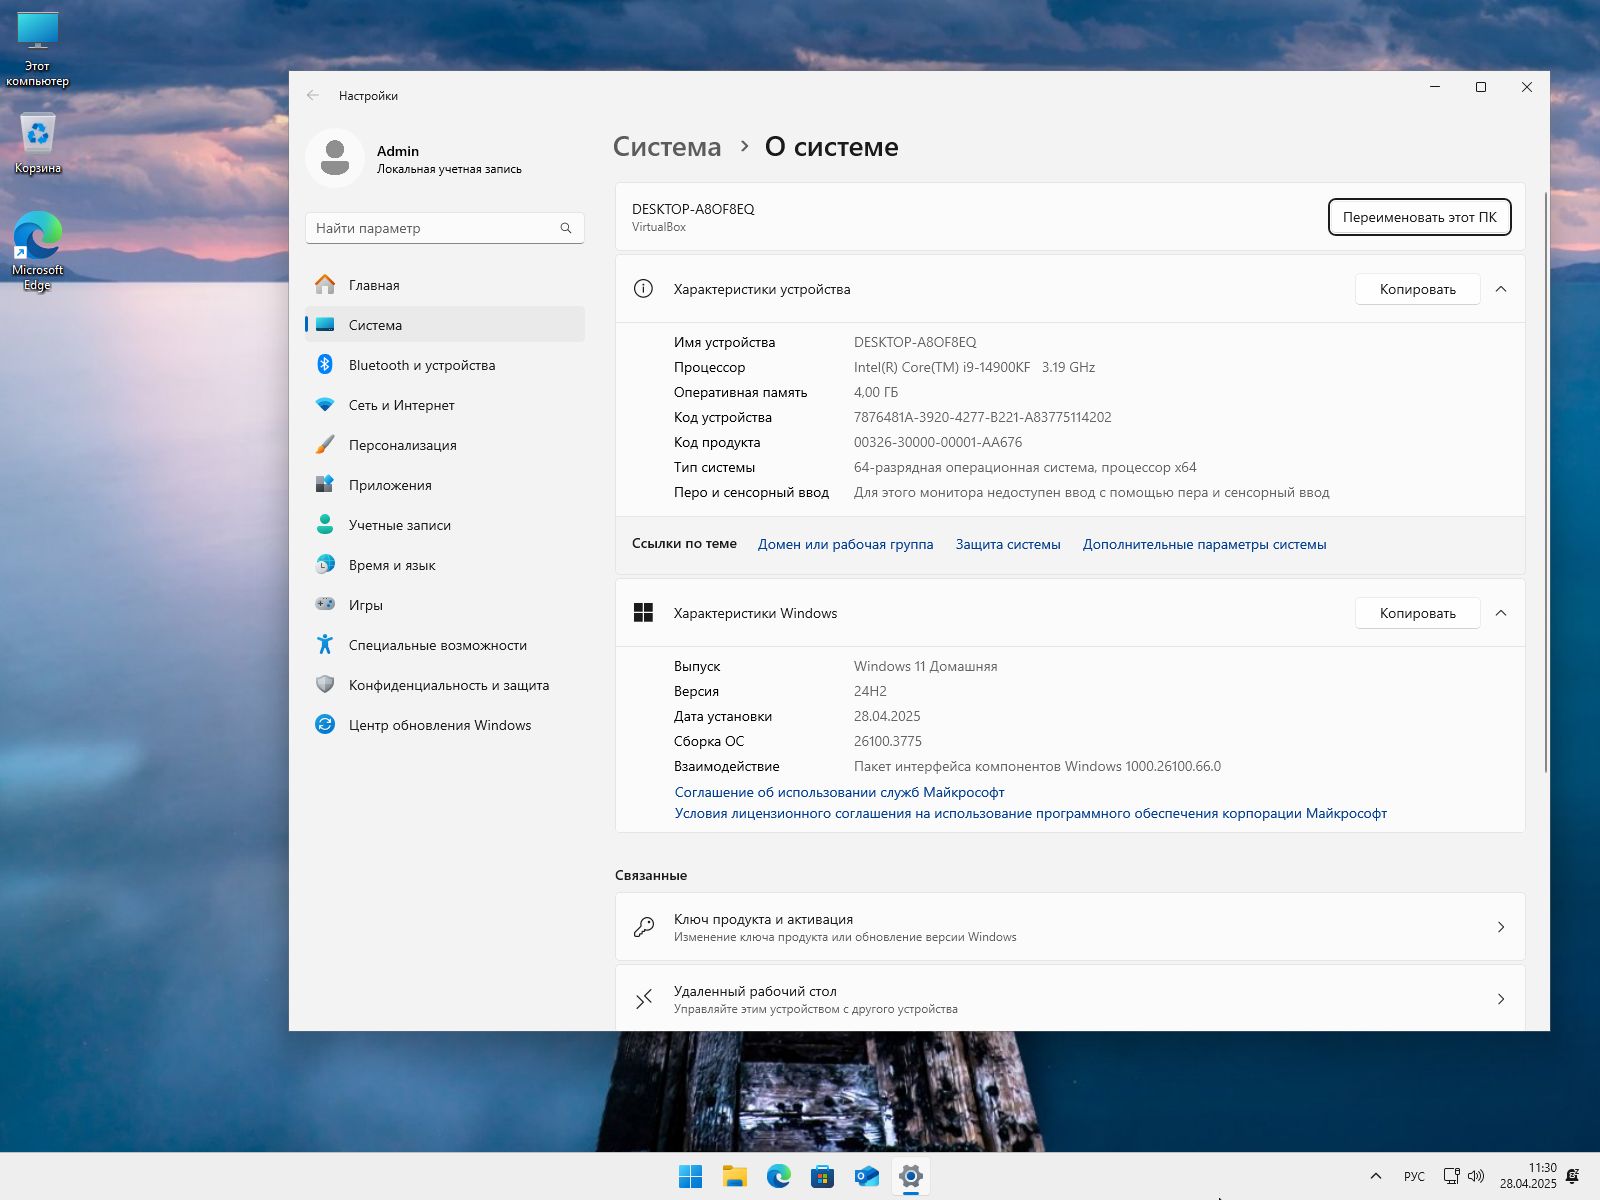Click the processor value Intel(R) Core(TM) i9-14900KF

(x=942, y=367)
